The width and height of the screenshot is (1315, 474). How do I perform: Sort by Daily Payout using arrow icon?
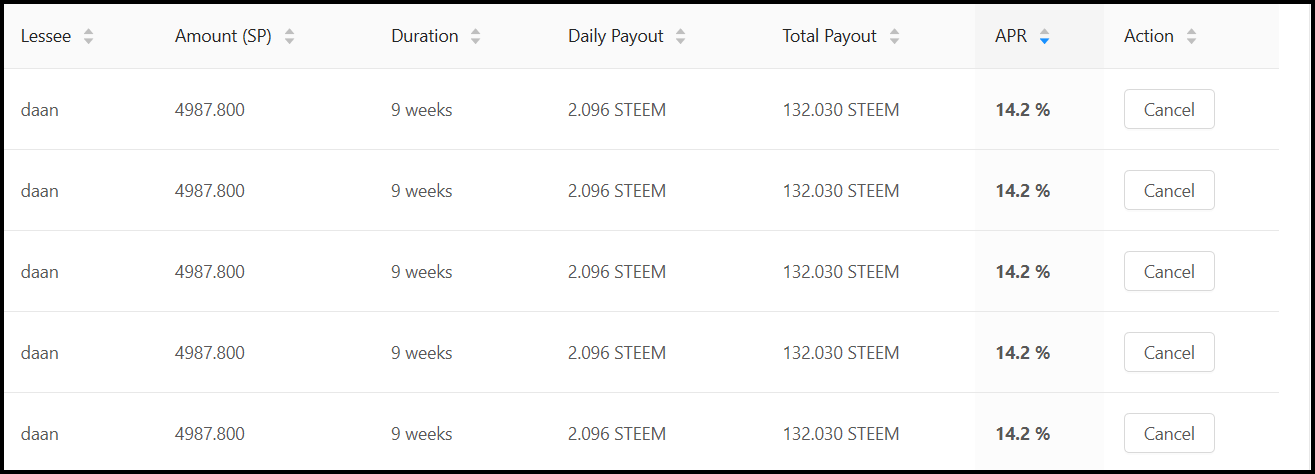681,37
